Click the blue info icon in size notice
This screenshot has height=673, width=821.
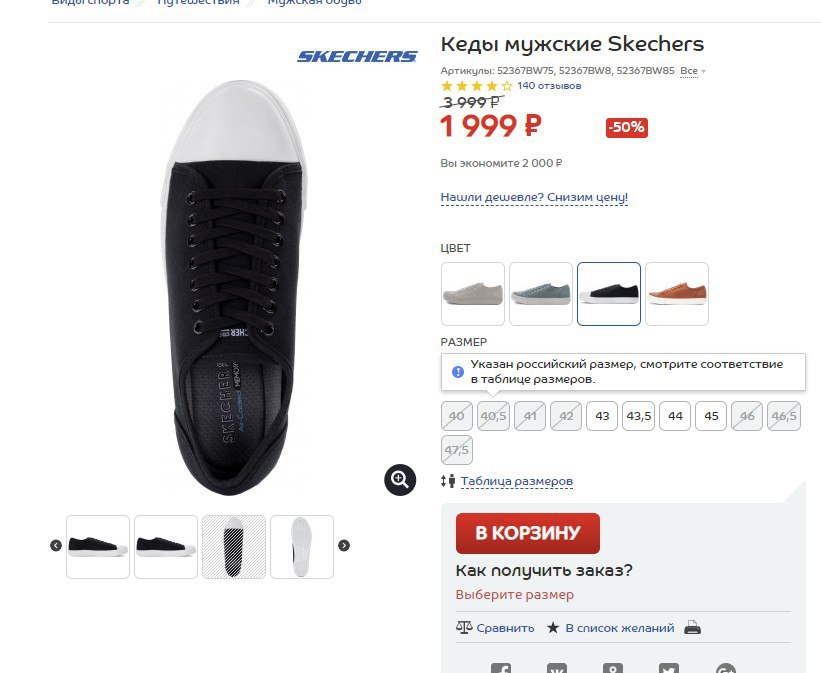[x=458, y=372]
